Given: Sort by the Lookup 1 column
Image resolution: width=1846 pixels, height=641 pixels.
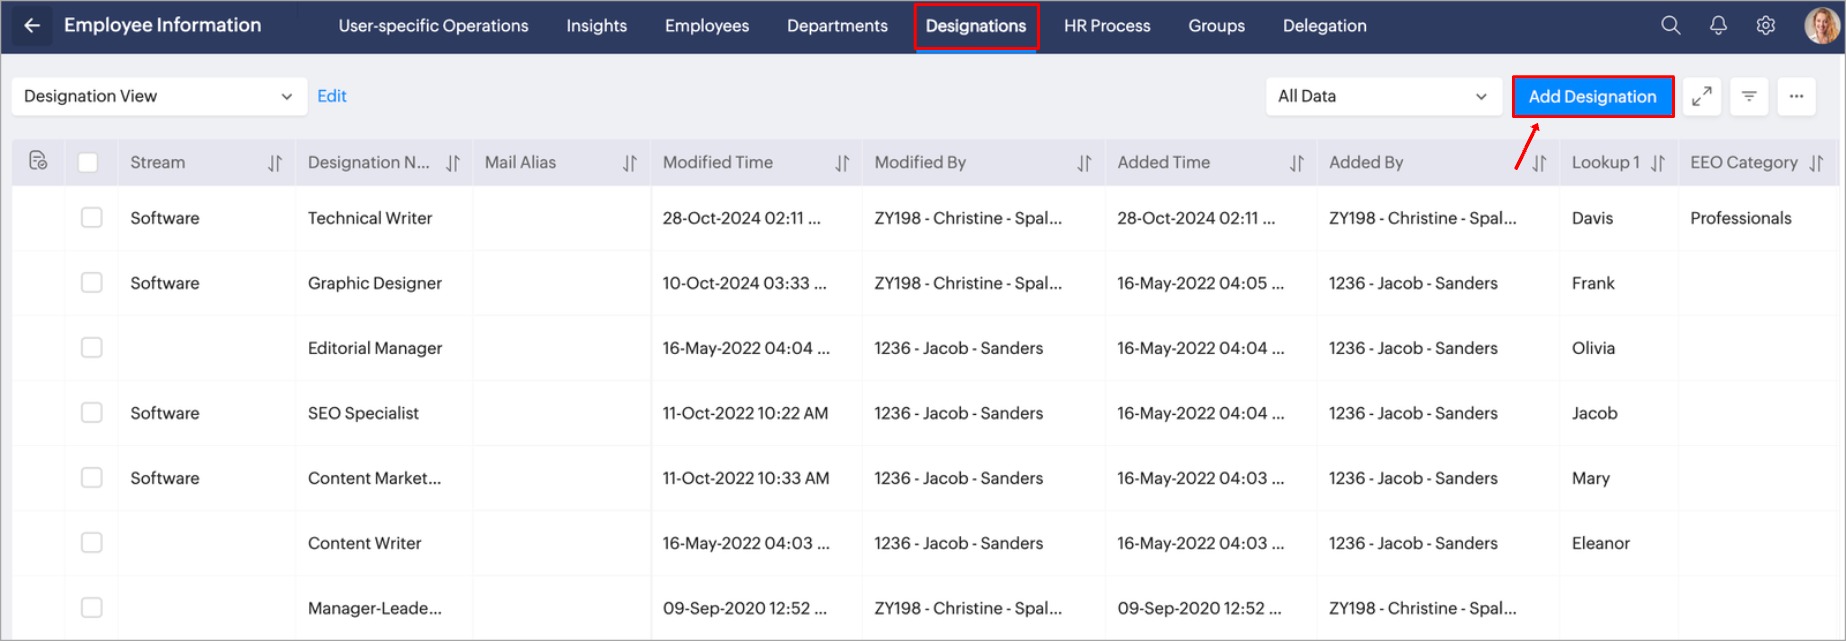Looking at the screenshot, I should pyautogui.click(x=1658, y=163).
